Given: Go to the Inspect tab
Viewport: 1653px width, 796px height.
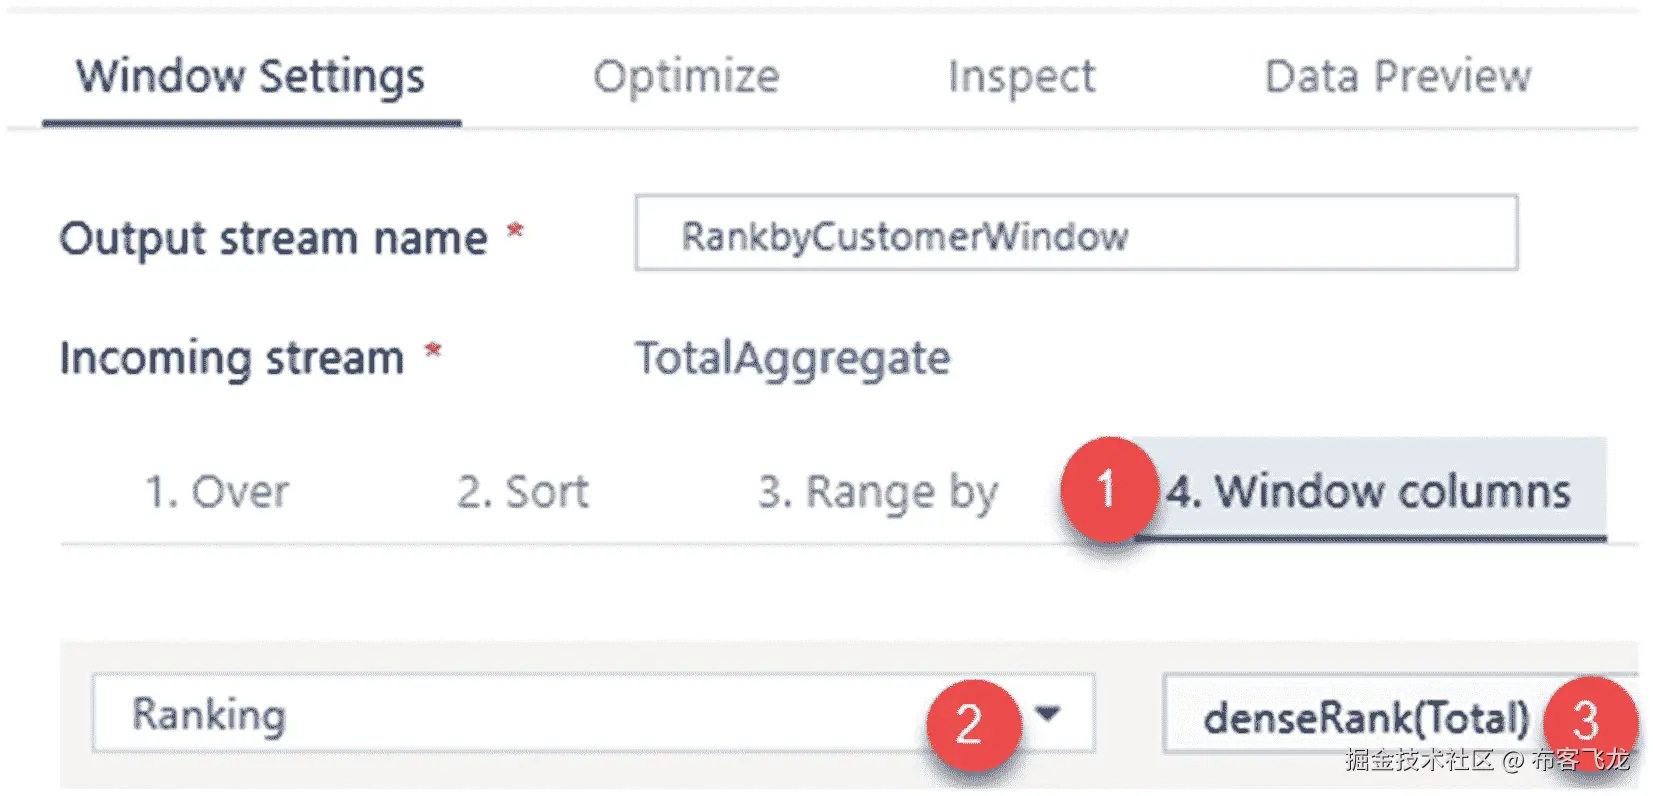Looking at the screenshot, I should pos(1021,77).
